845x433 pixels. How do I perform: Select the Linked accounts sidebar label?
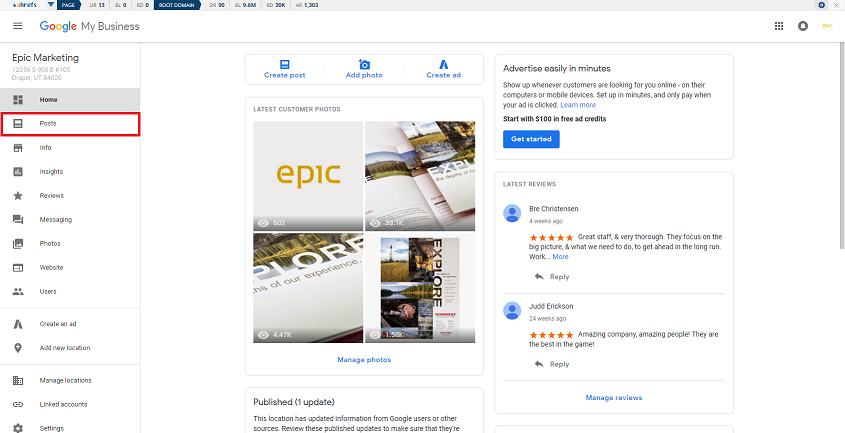point(63,404)
